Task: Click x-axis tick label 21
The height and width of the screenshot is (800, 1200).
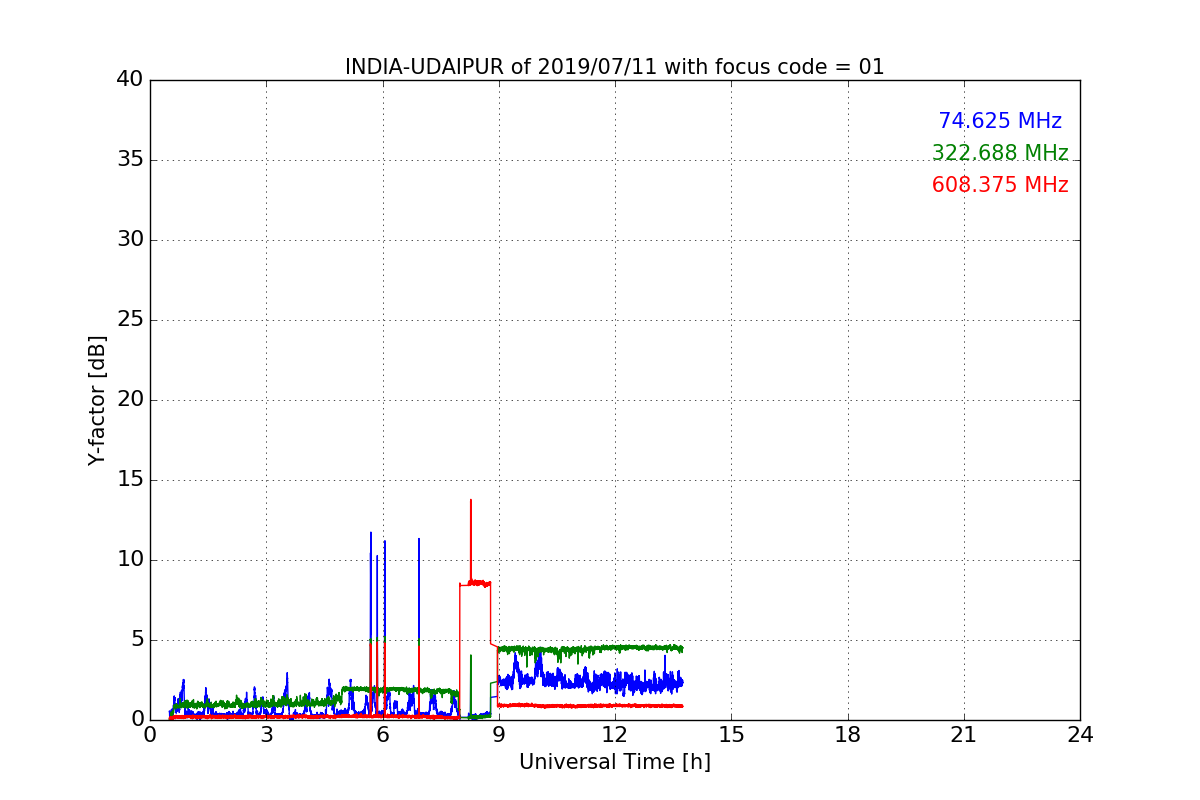Action: 963,735
